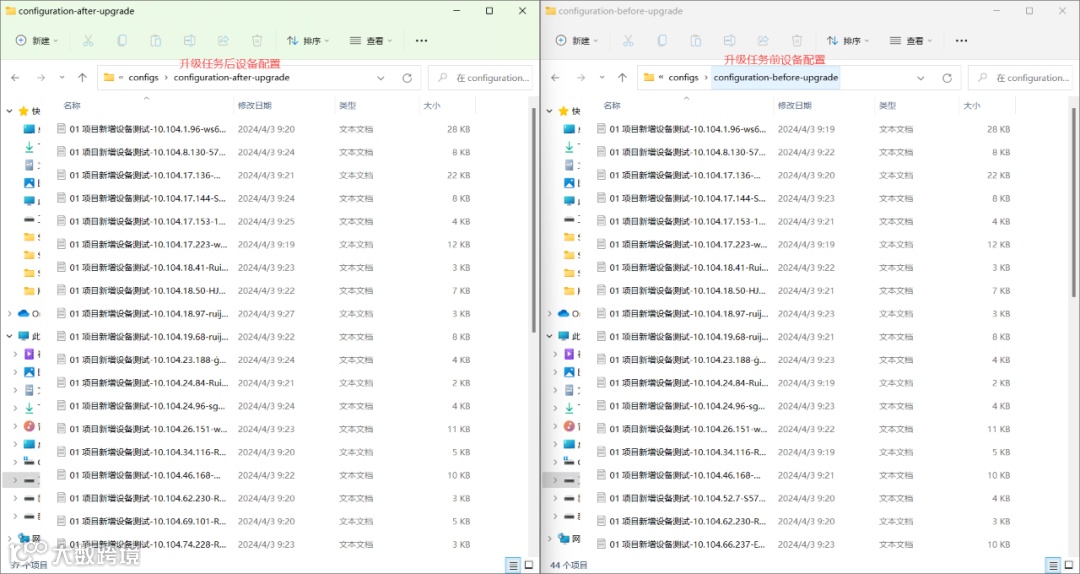
Task: Go up one folder in configuration-after-upgrade window
Action: pyautogui.click(x=82, y=78)
